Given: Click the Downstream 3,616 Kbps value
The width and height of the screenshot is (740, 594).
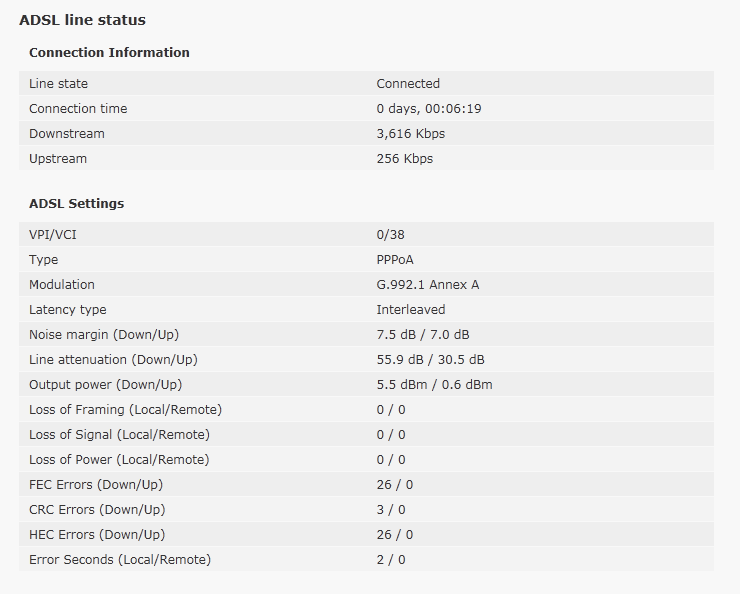Looking at the screenshot, I should click(410, 134).
